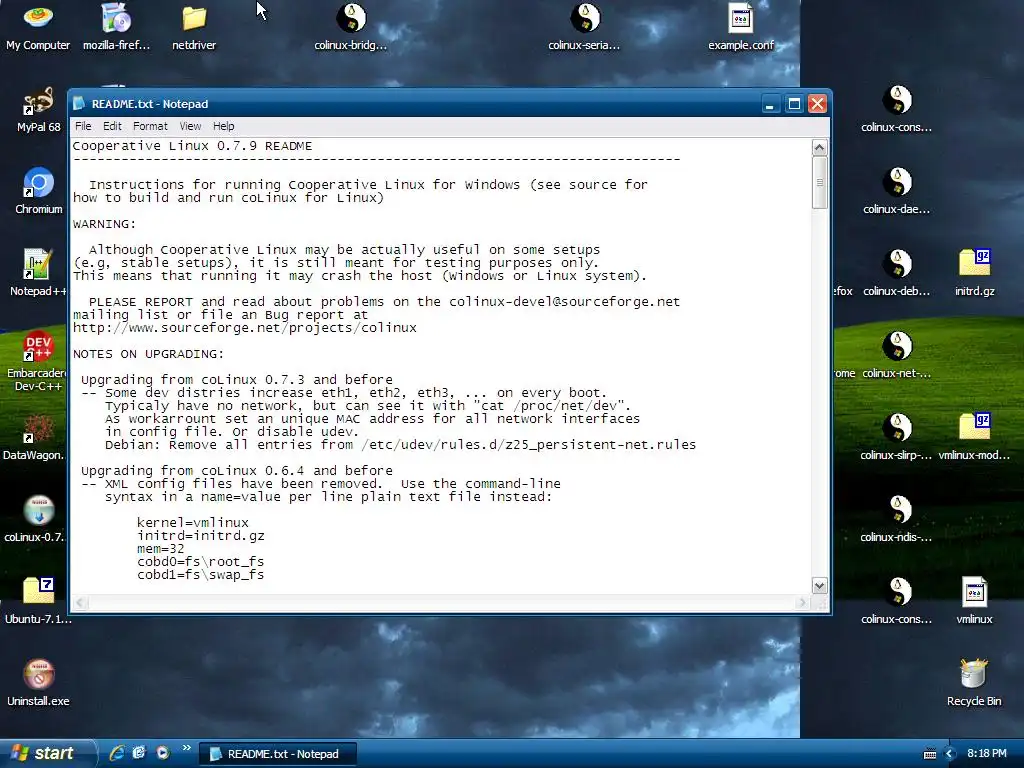Open the Format menu in Notepad
Screen dimensions: 1024x768
coord(150,126)
